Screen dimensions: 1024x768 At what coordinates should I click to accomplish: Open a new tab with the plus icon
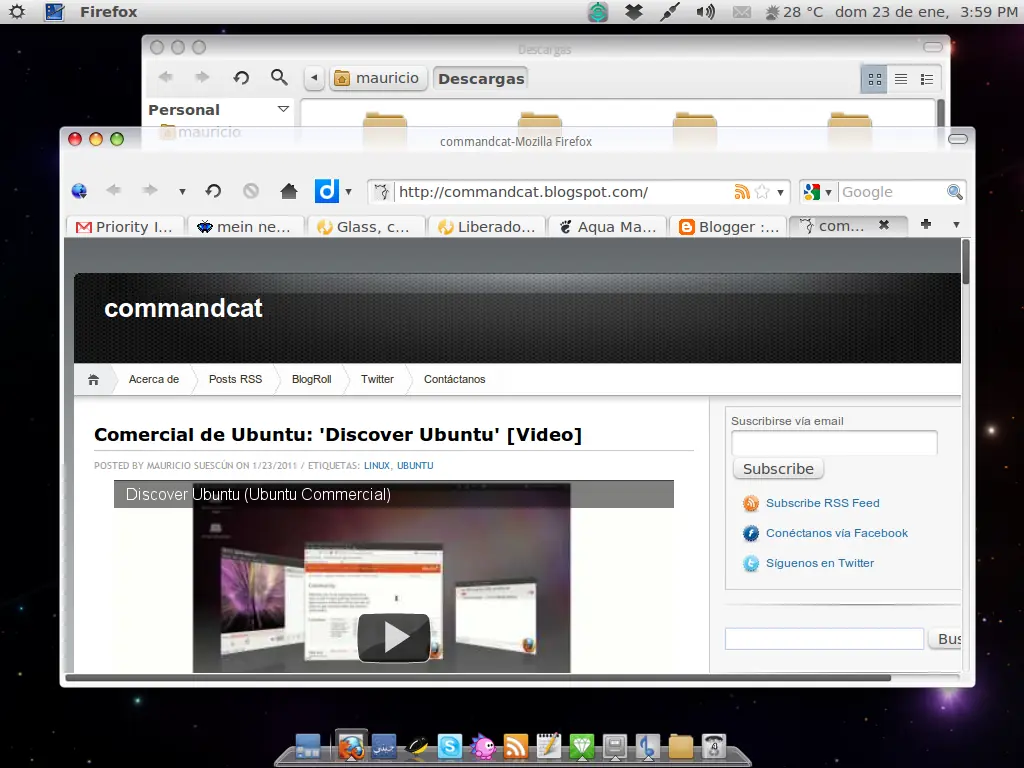point(925,224)
